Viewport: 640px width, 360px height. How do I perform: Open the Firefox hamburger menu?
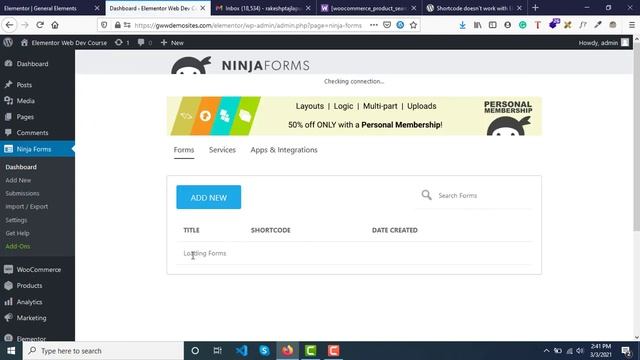[631, 25]
